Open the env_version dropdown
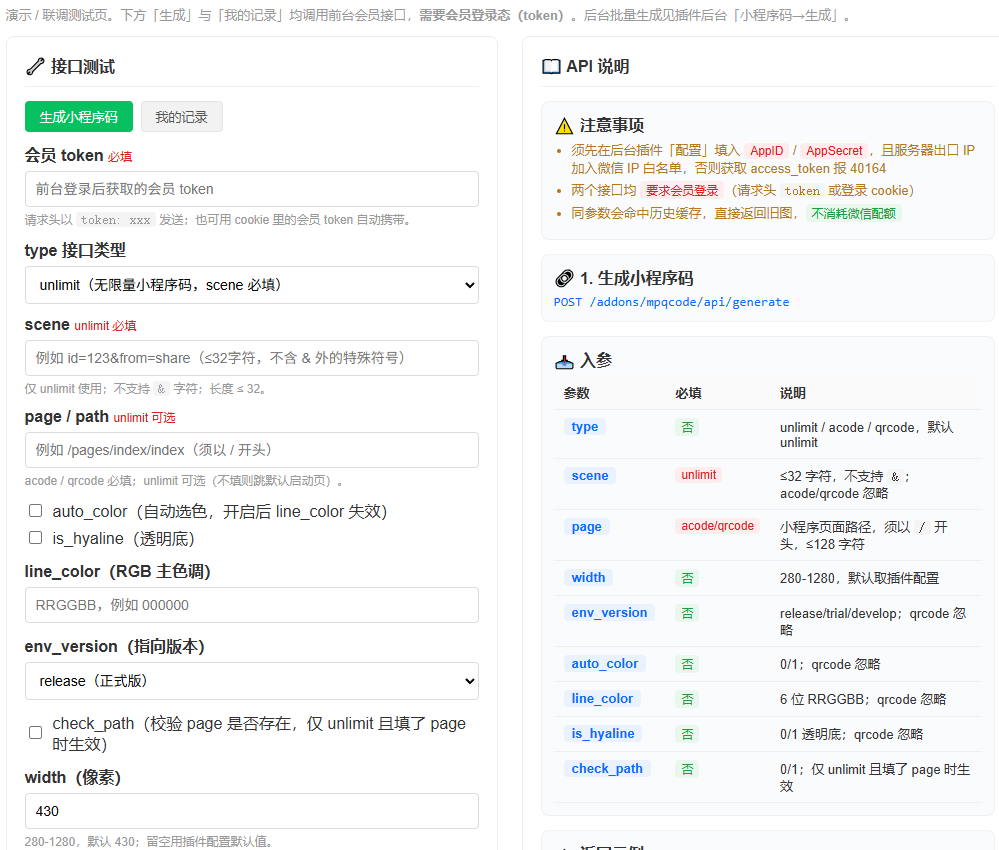 point(252,681)
